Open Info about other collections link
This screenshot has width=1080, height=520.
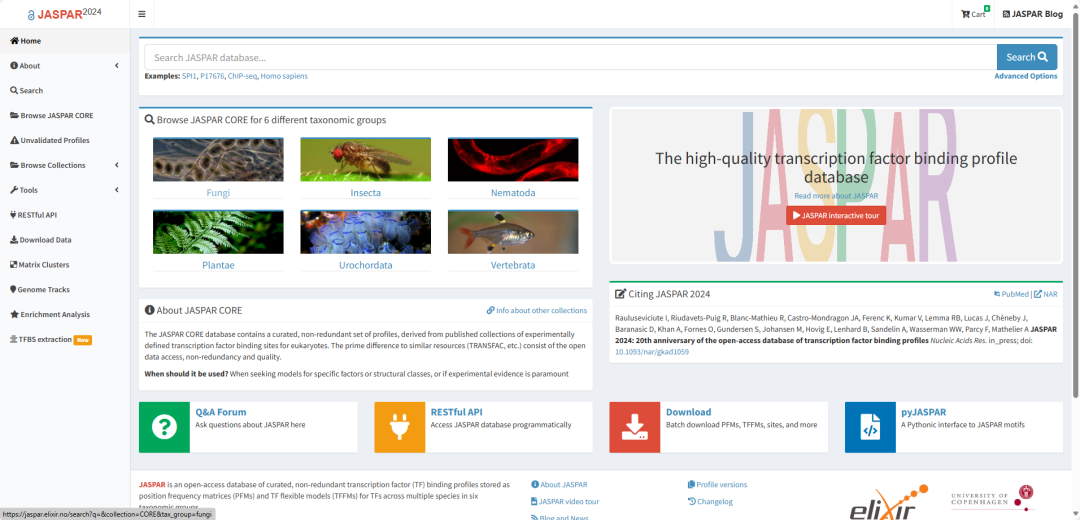[x=537, y=311]
